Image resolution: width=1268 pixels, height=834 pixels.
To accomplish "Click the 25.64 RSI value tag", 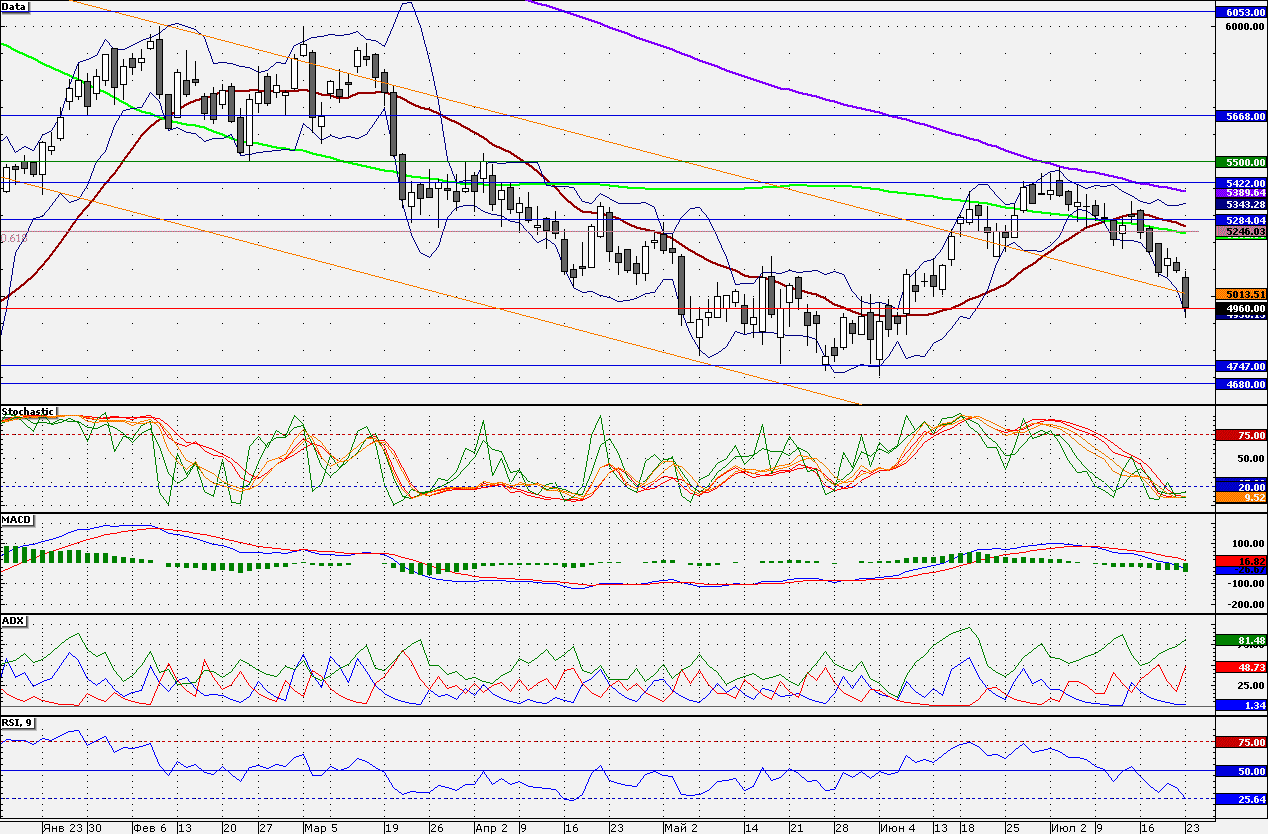I will 1241,799.
